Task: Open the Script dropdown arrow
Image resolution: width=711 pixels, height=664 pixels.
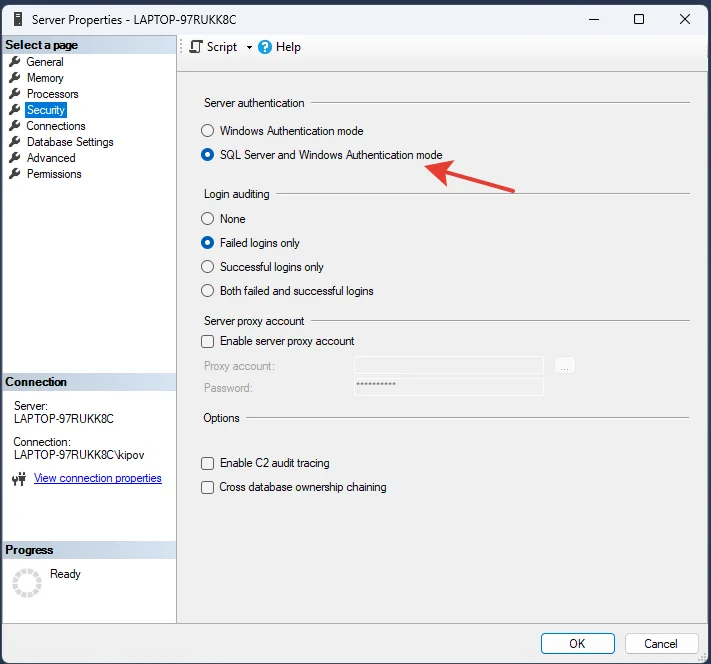Action: [249, 48]
